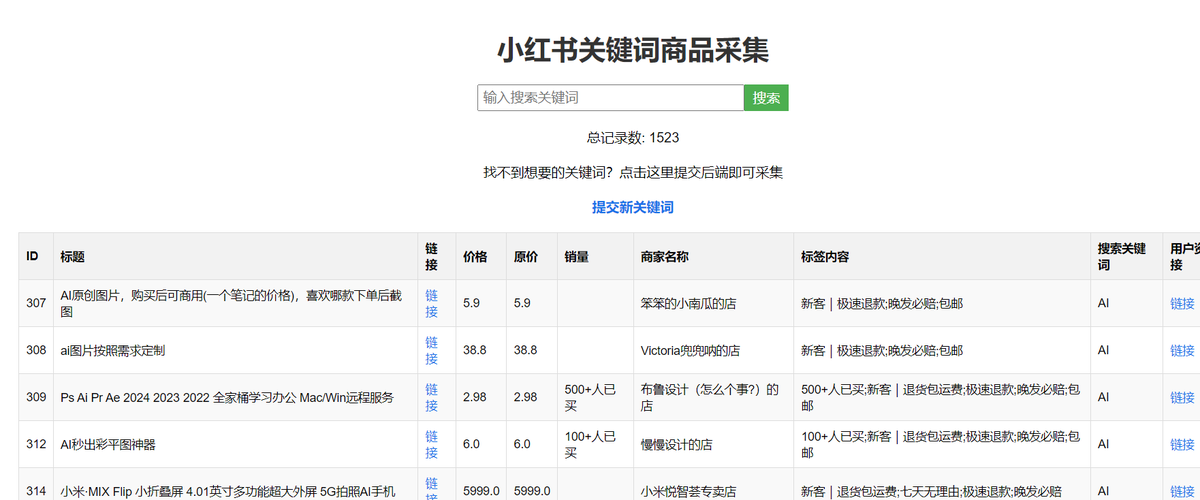The width and height of the screenshot is (1200, 500).
Task: Open the 提交新关键词 link
Action: click(x=633, y=207)
